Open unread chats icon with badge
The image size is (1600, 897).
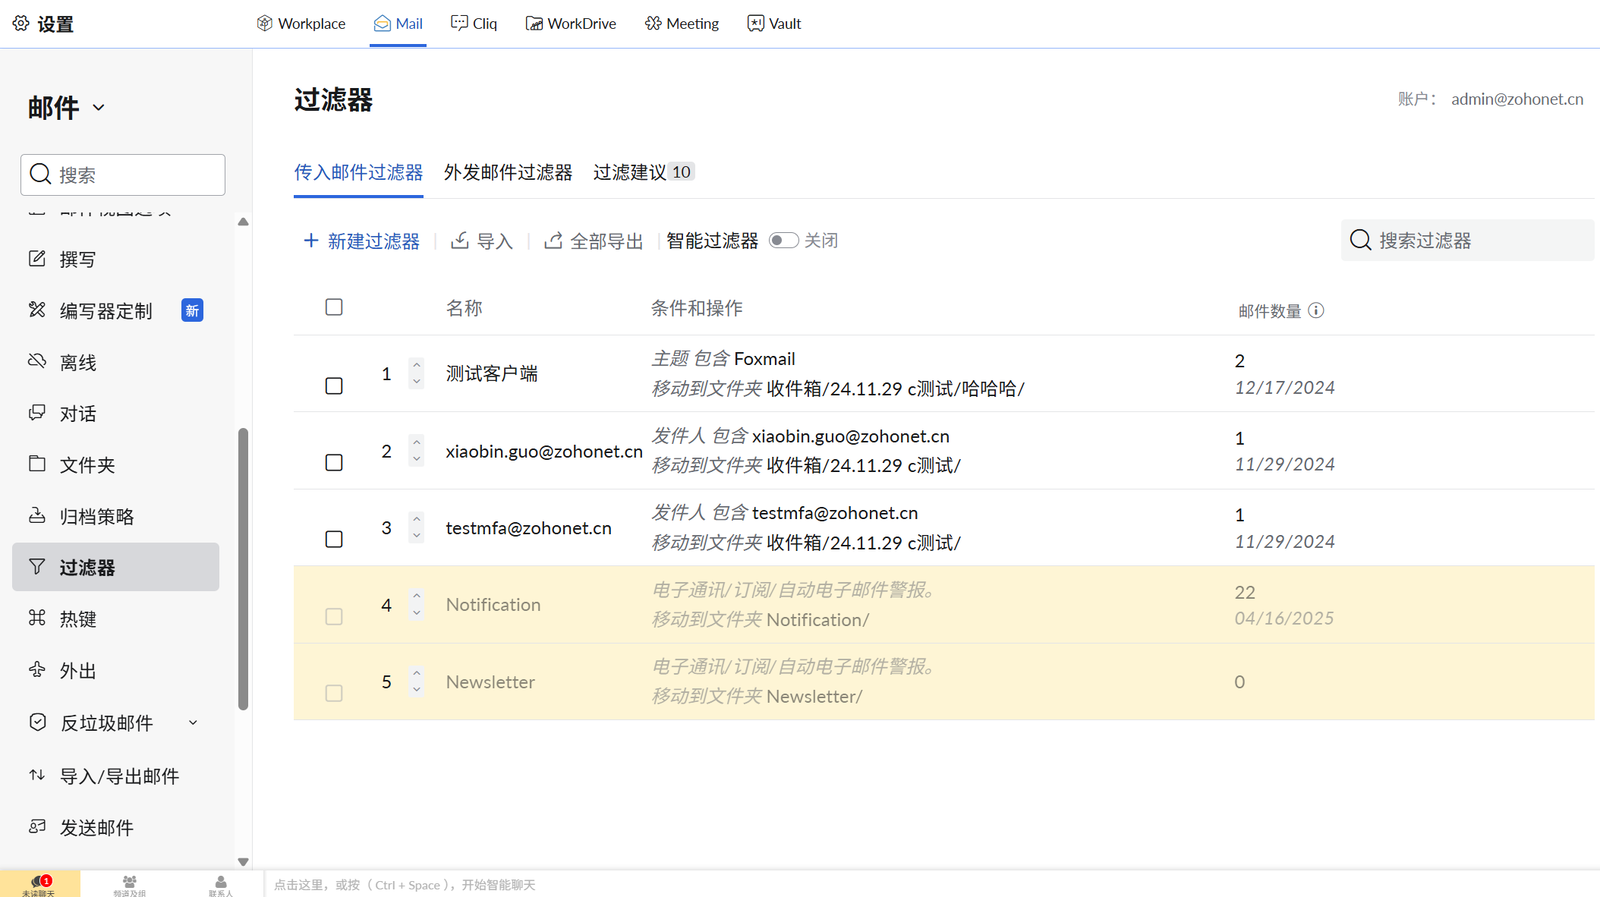(x=40, y=884)
